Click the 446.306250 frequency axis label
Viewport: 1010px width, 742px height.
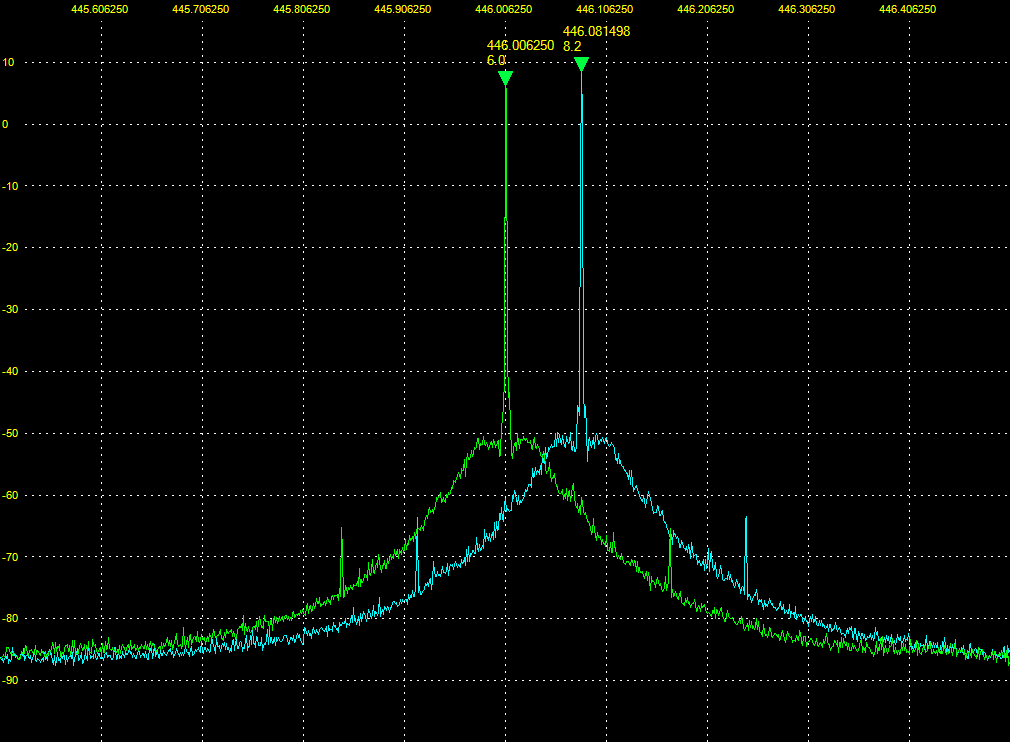pos(806,9)
